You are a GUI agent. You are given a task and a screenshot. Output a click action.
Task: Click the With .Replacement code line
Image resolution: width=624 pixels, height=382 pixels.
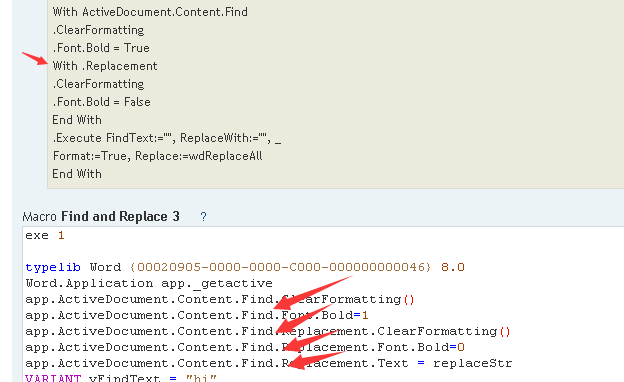(105, 66)
